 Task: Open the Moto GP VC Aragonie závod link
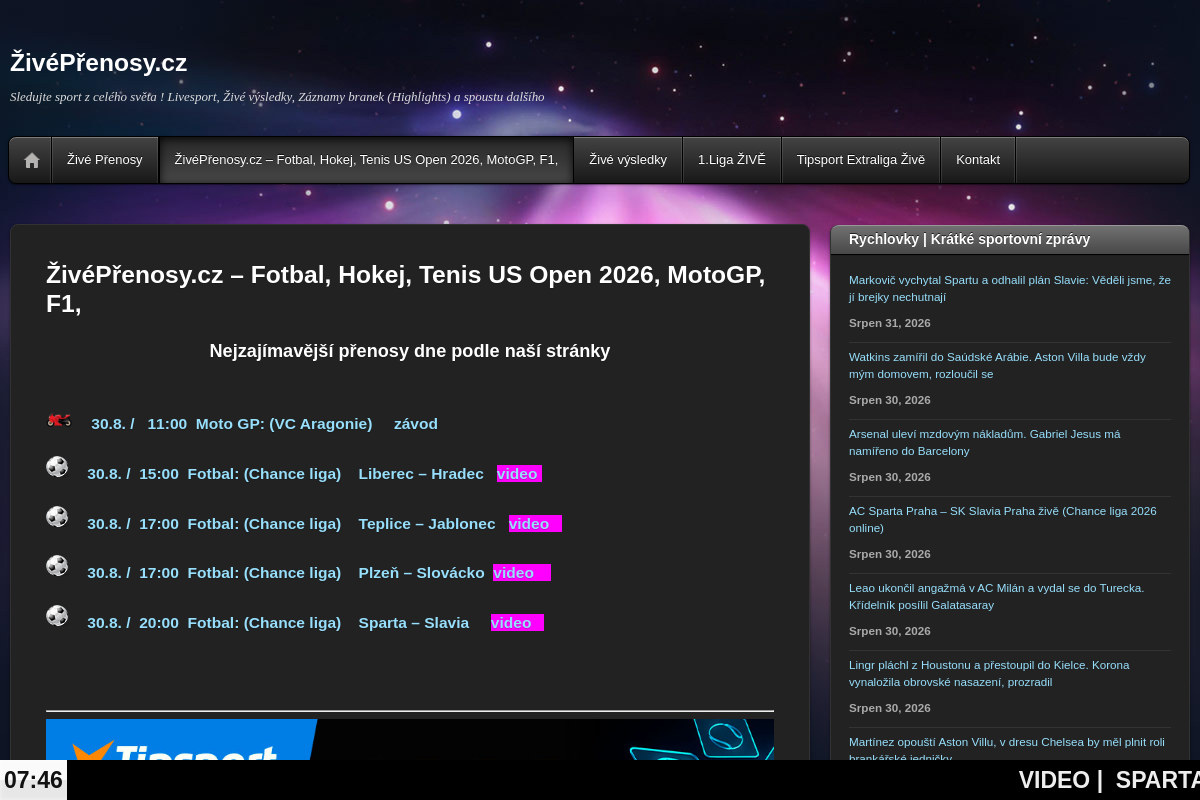(264, 424)
